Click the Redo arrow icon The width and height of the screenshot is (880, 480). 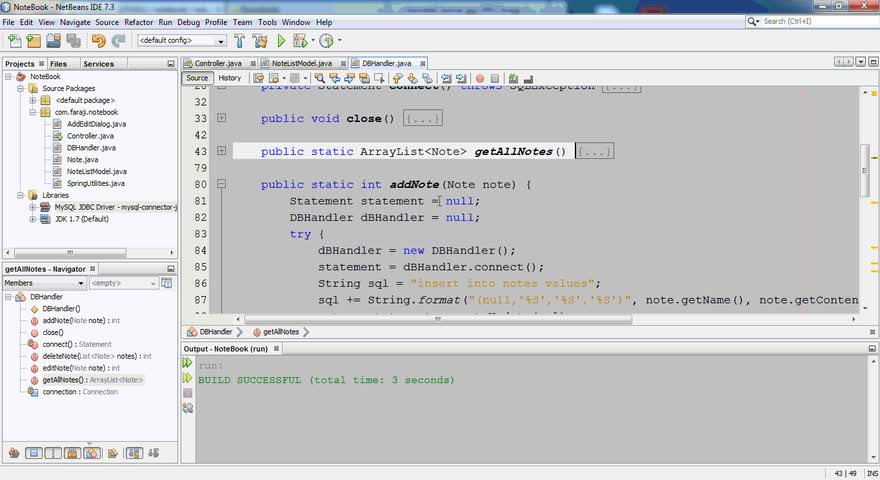(x=118, y=40)
